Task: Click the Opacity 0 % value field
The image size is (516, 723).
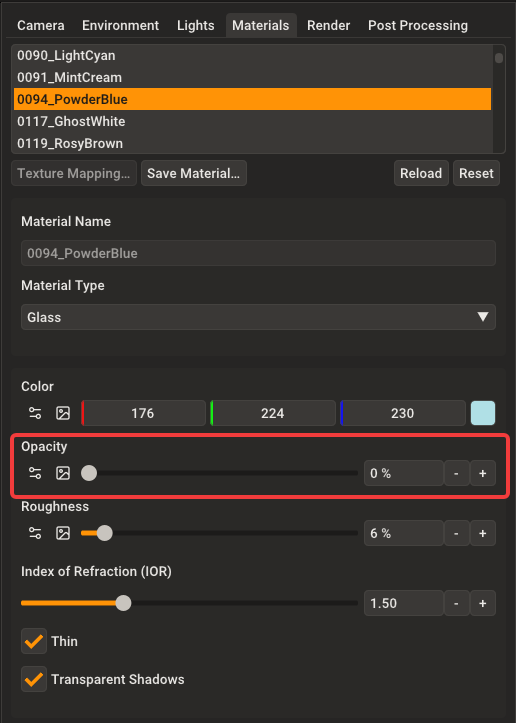Action: coord(404,473)
